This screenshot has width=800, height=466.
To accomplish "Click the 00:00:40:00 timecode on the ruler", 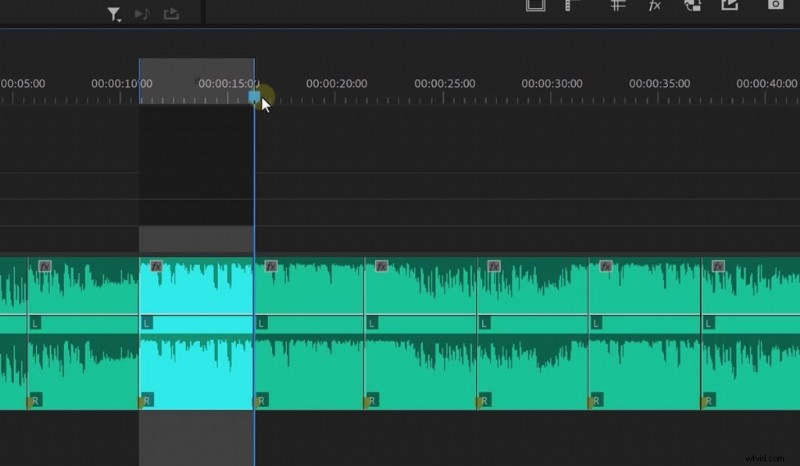I will pyautogui.click(x=766, y=84).
